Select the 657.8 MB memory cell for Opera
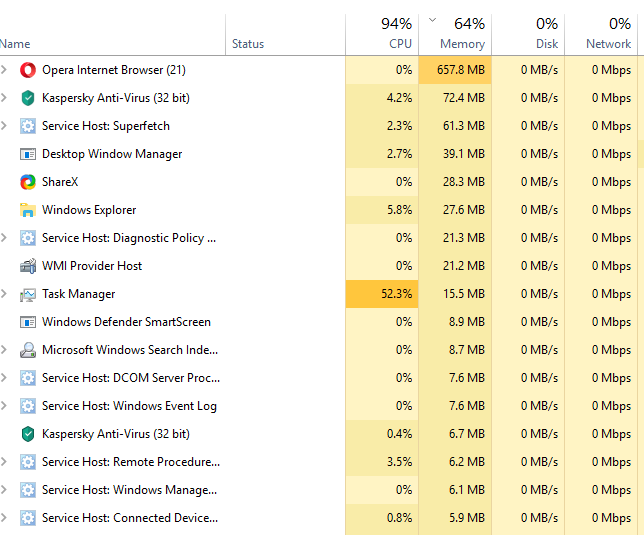This screenshot has width=644, height=535. click(460, 70)
